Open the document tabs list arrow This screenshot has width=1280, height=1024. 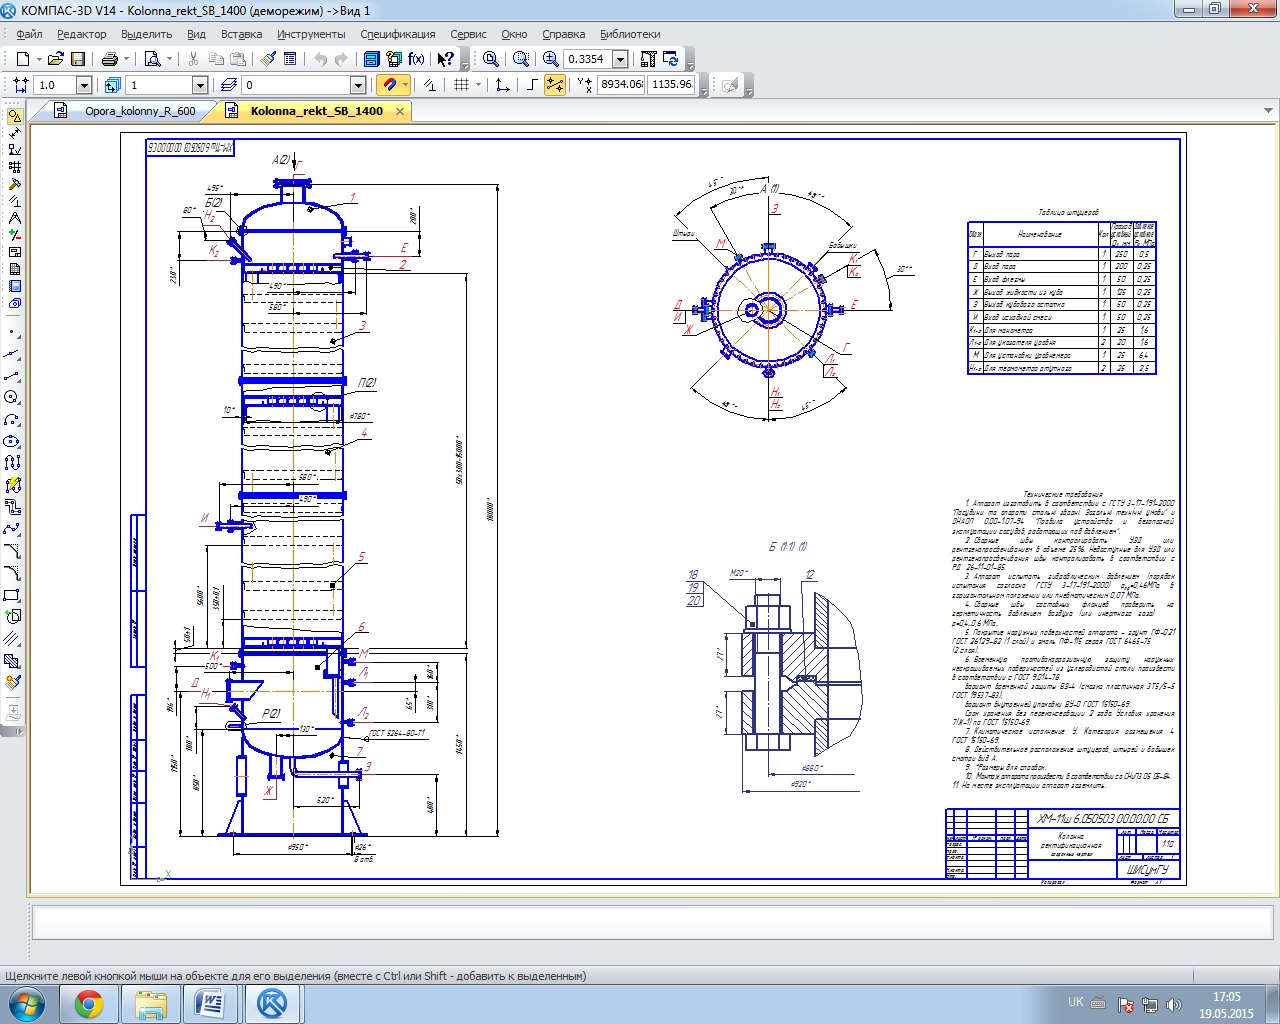(x=1269, y=111)
